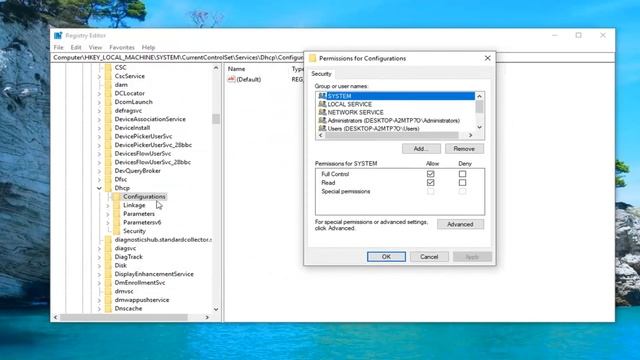Click the folder icon next to Security subkey

(117, 231)
